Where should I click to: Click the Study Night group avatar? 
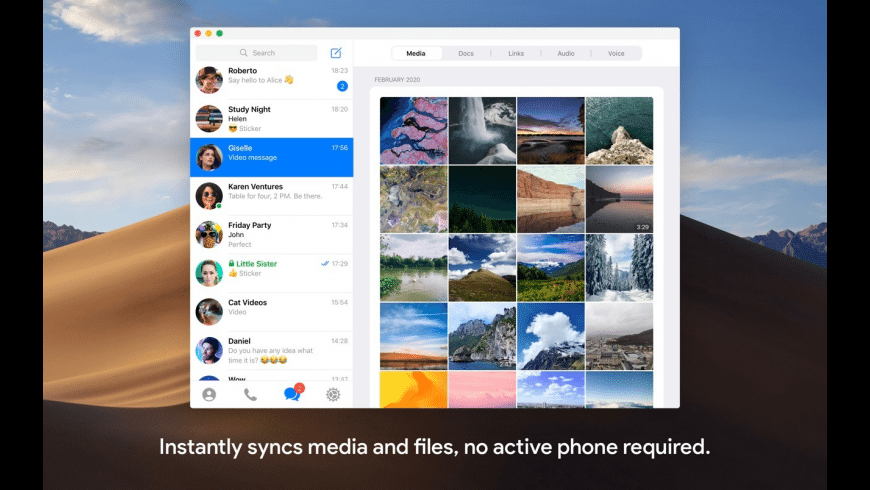tap(209, 119)
